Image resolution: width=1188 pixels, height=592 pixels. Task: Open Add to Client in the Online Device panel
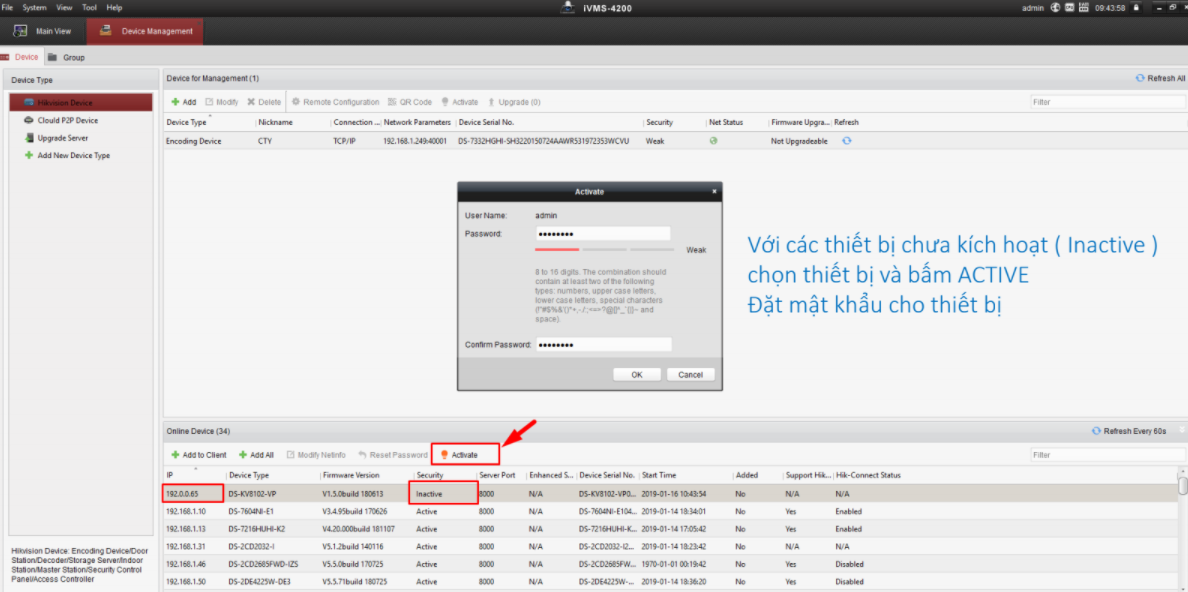197,453
